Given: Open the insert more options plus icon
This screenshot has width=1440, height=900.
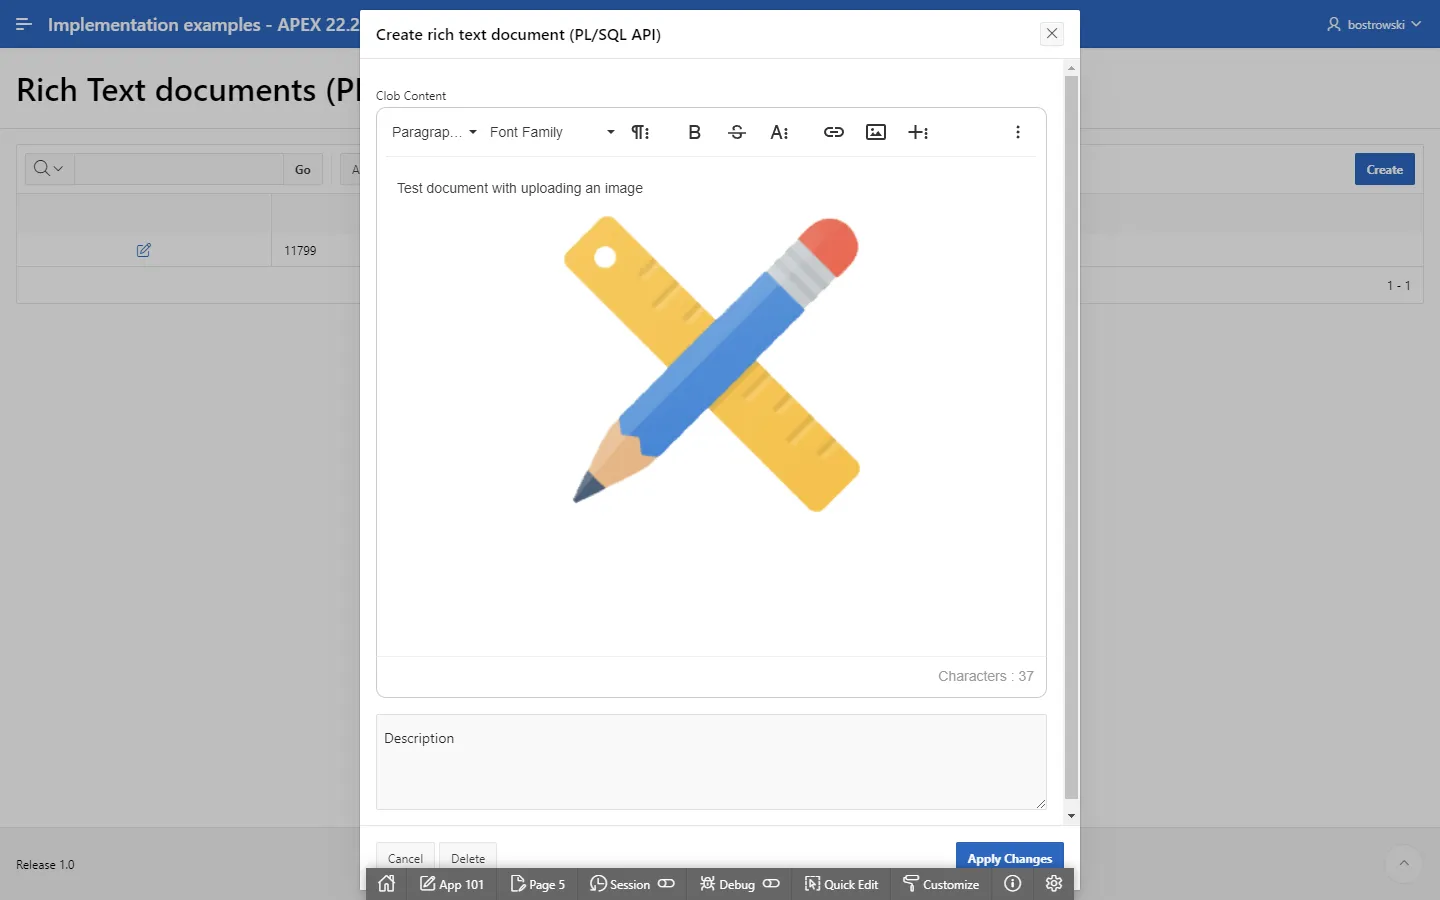Looking at the screenshot, I should pos(918,132).
